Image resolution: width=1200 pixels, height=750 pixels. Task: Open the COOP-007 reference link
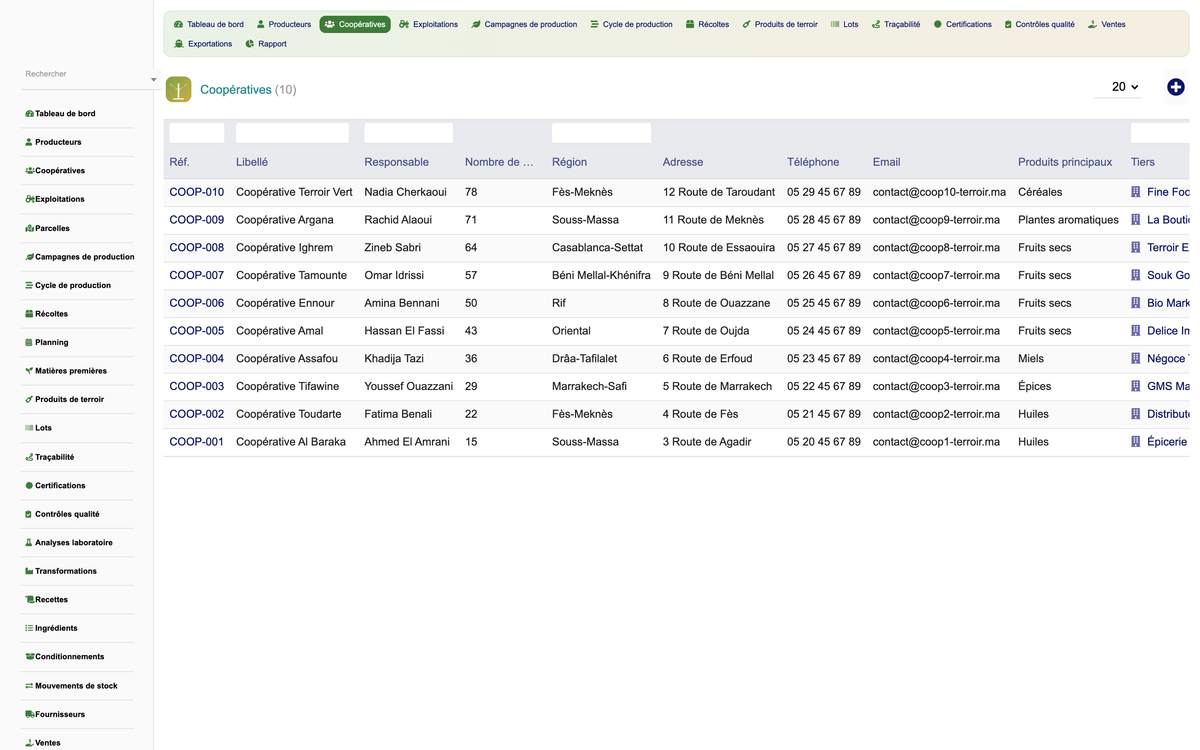click(197, 275)
